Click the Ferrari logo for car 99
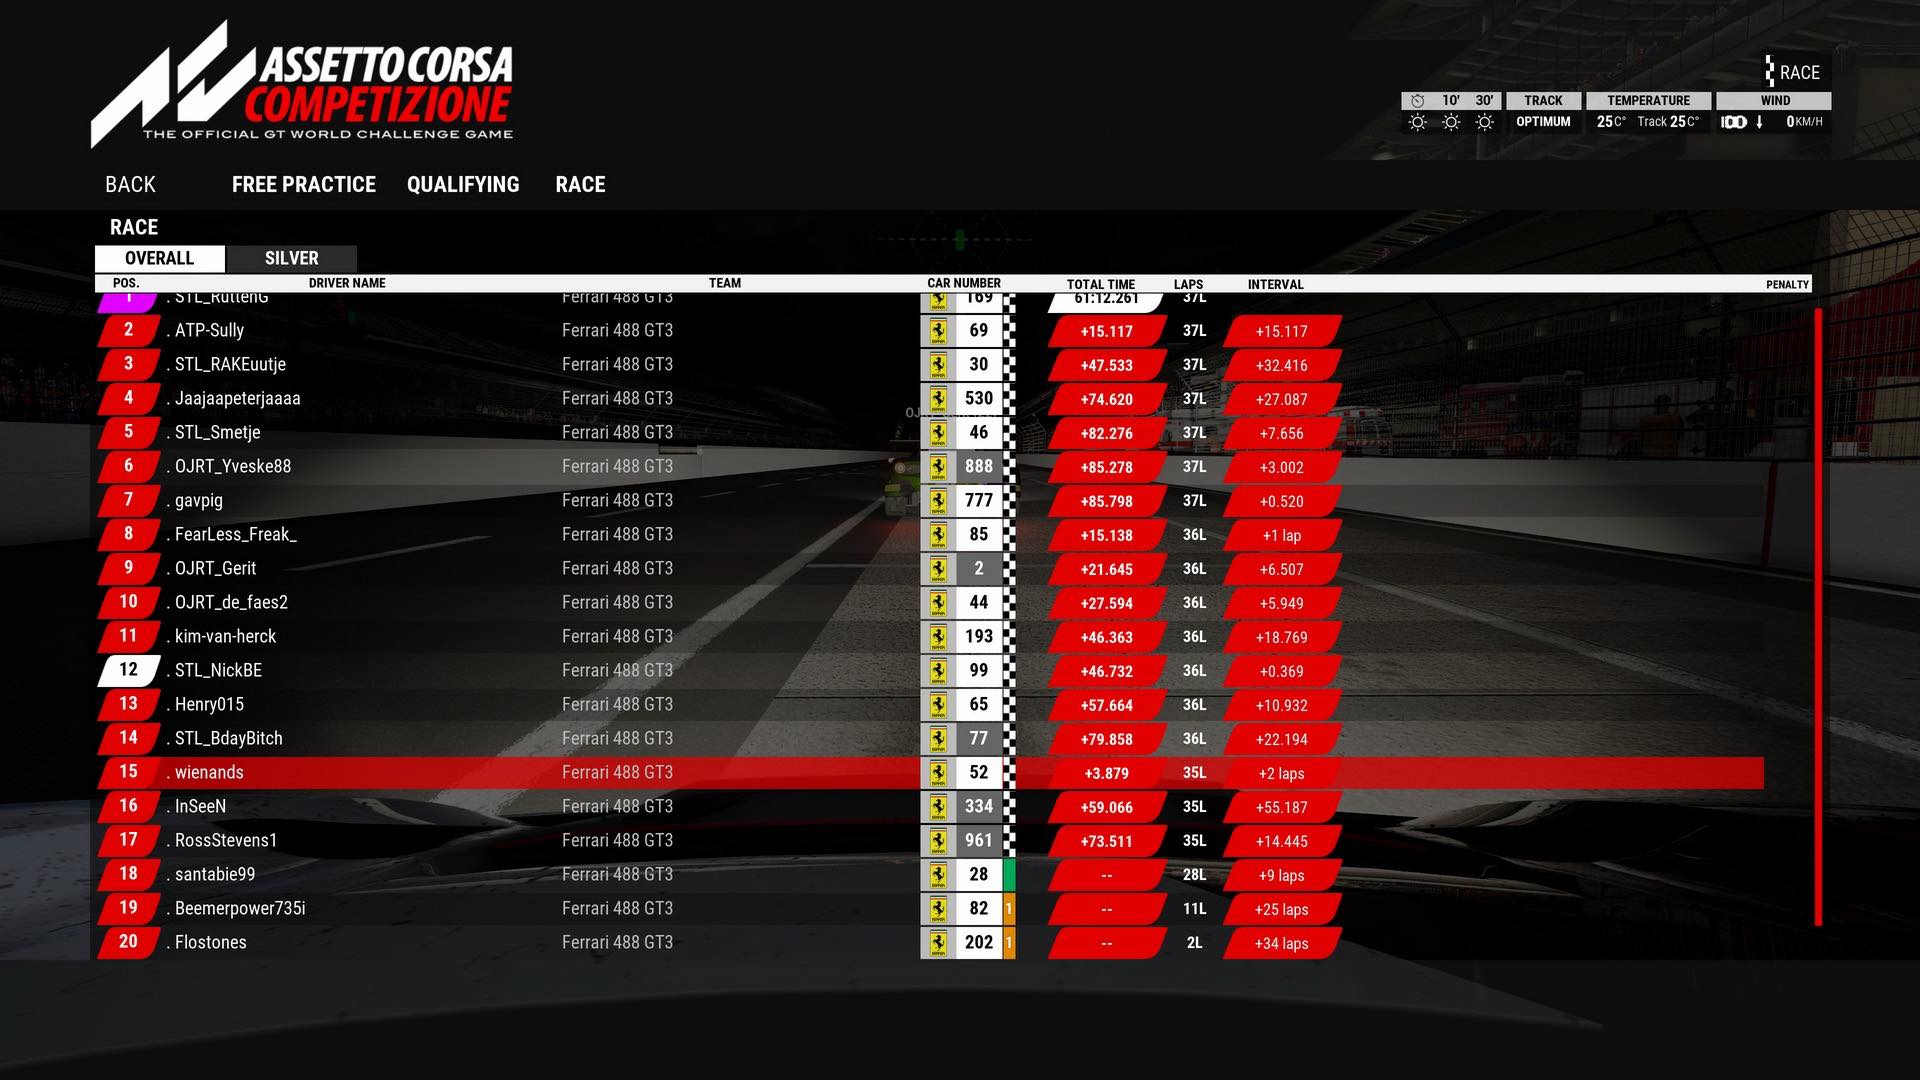 pos(938,671)
